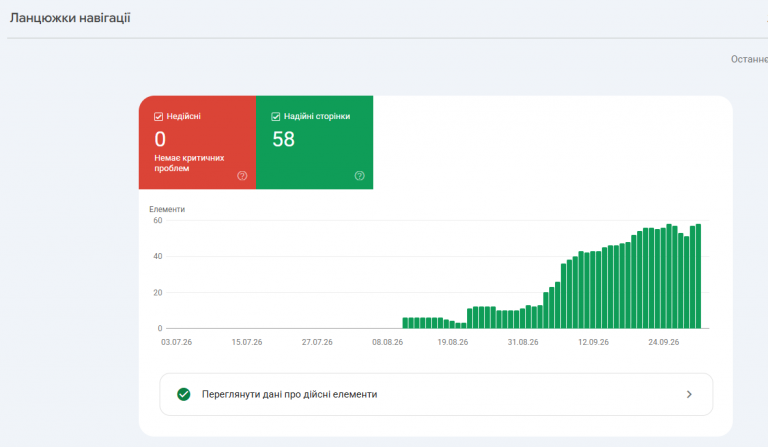Click the first green bar in the chart
This screenshot has width=768, height=447.
(405, 323)
